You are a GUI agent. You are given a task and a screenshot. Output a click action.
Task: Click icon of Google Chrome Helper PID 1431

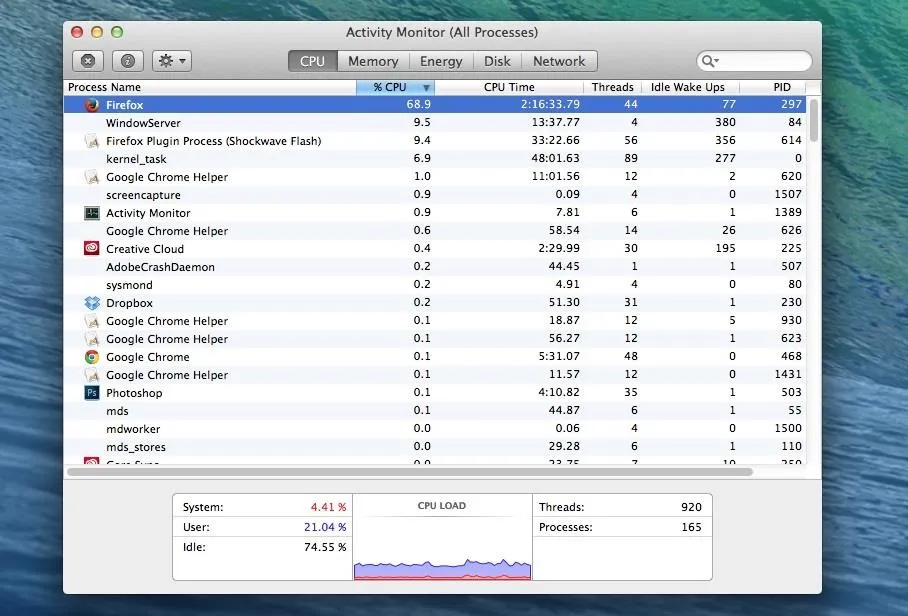tap(91, 375)
